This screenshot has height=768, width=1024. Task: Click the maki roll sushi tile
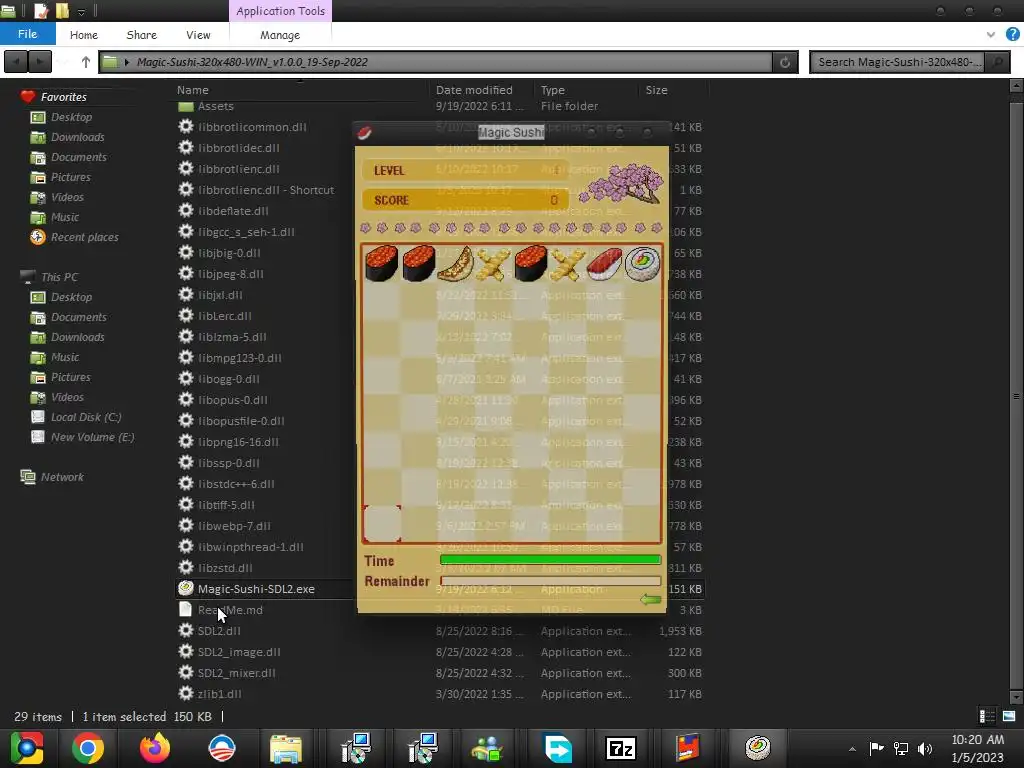(642, 264)
